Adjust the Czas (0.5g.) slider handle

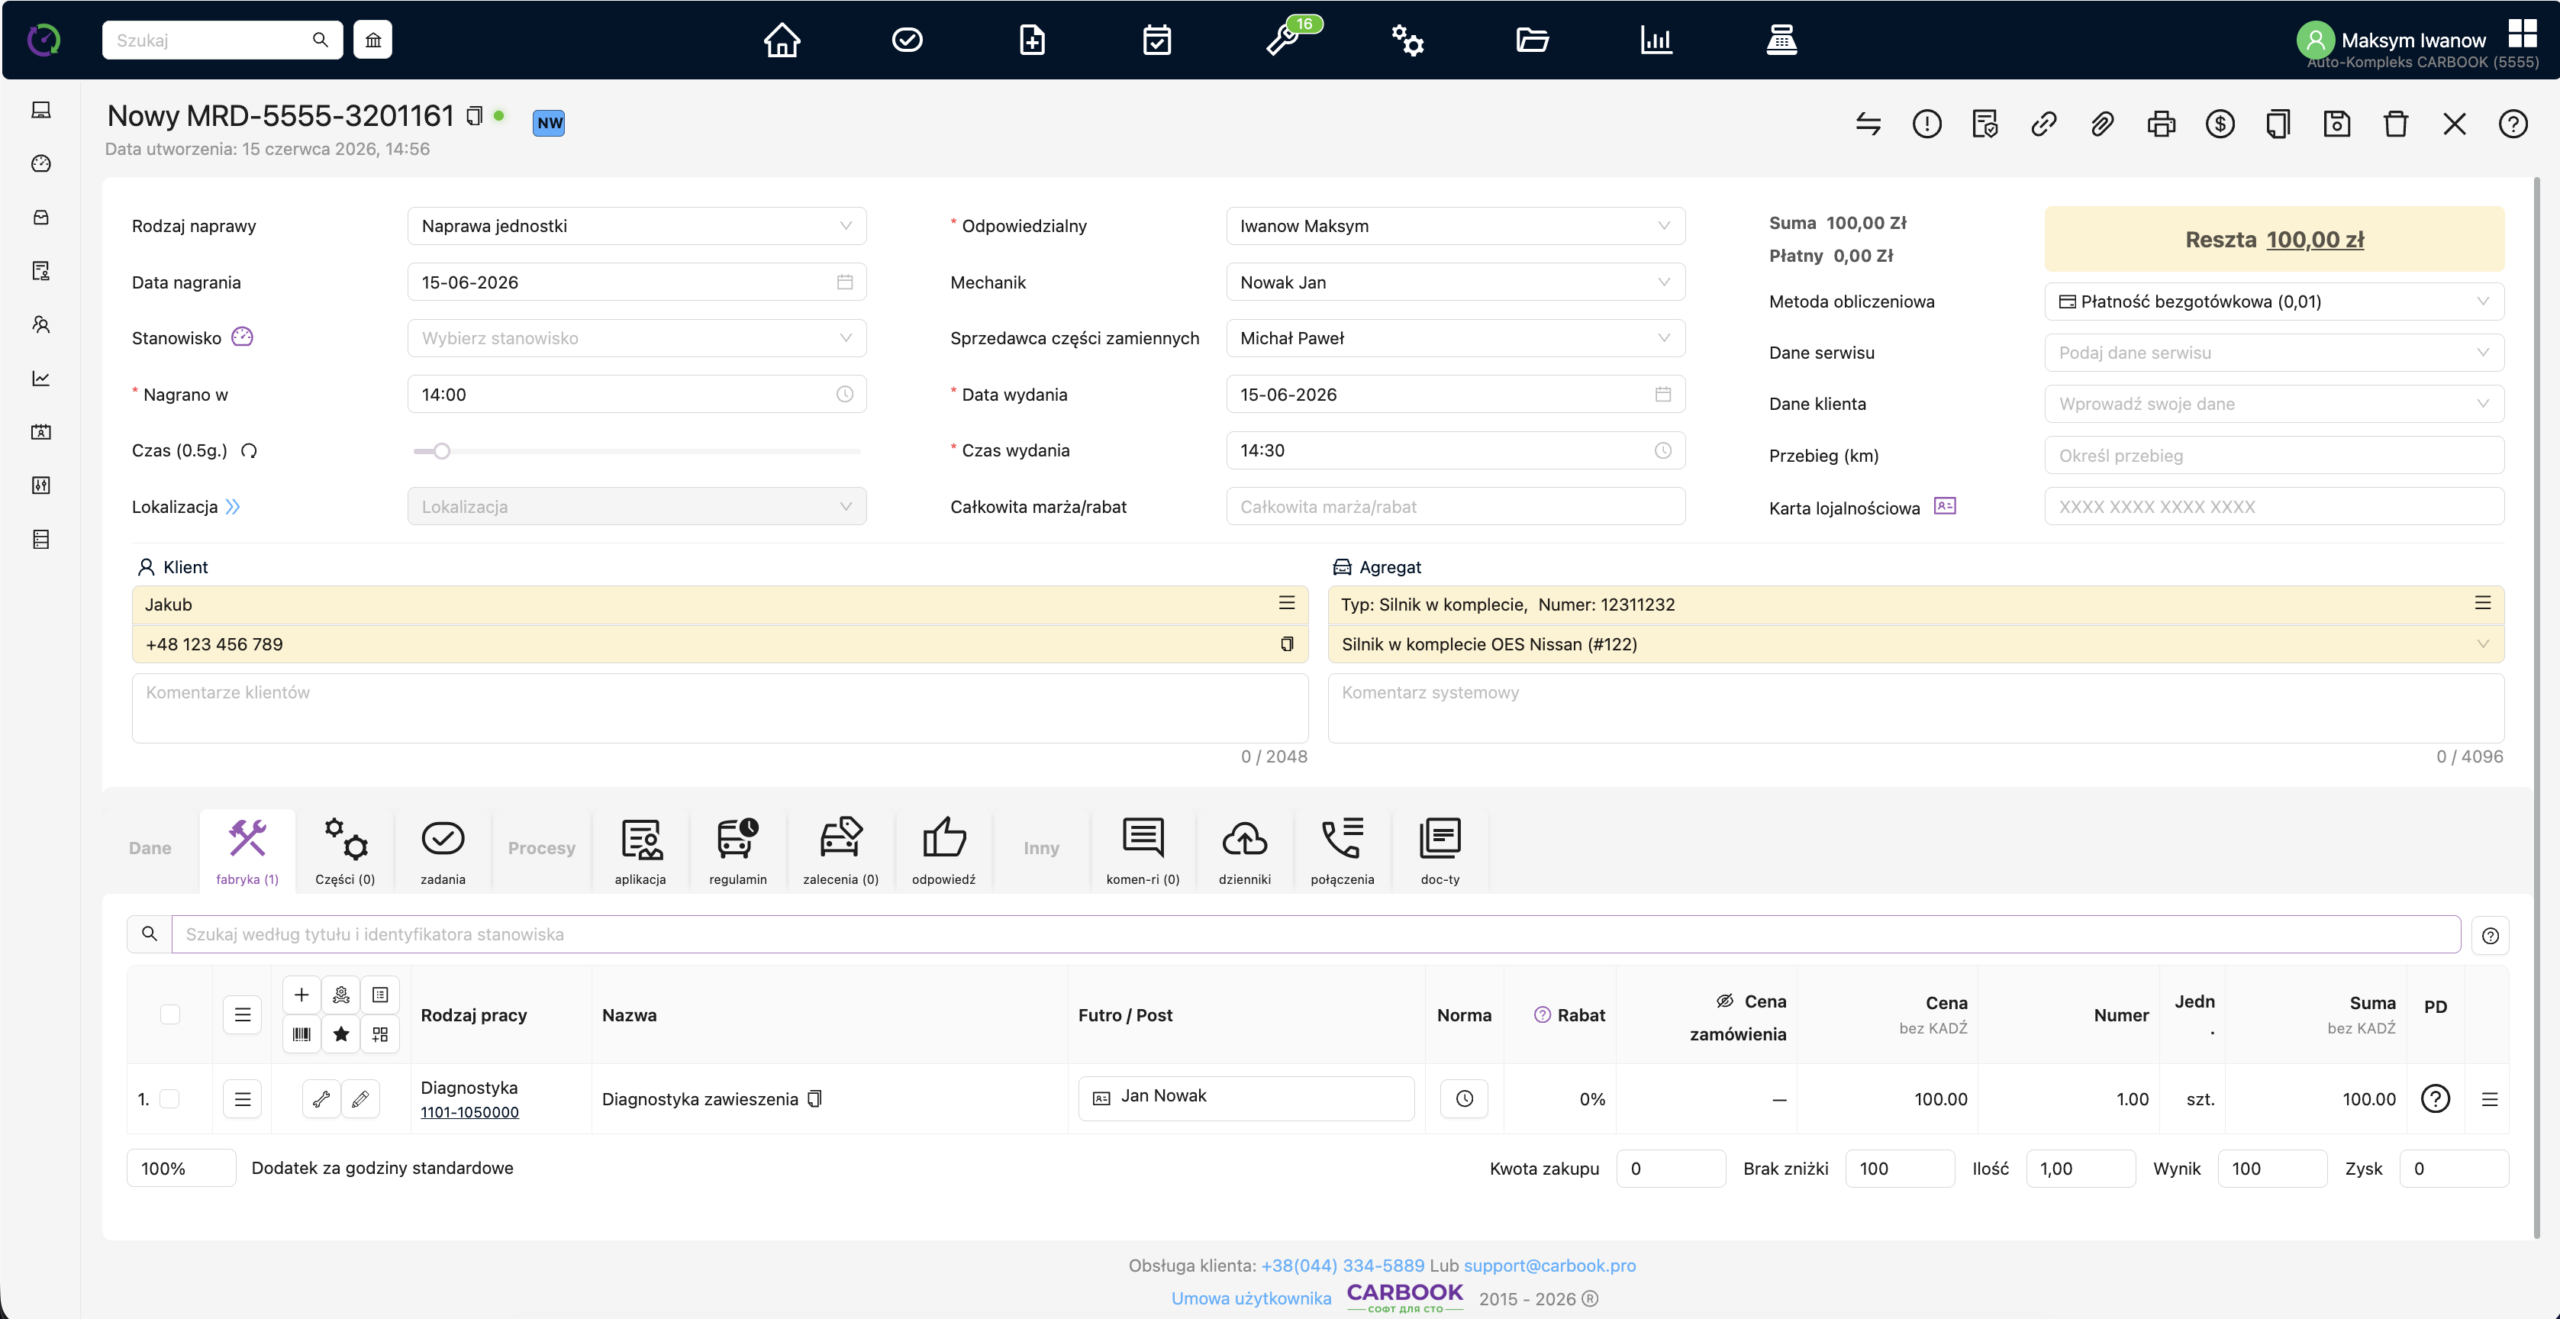coord(441,451)
